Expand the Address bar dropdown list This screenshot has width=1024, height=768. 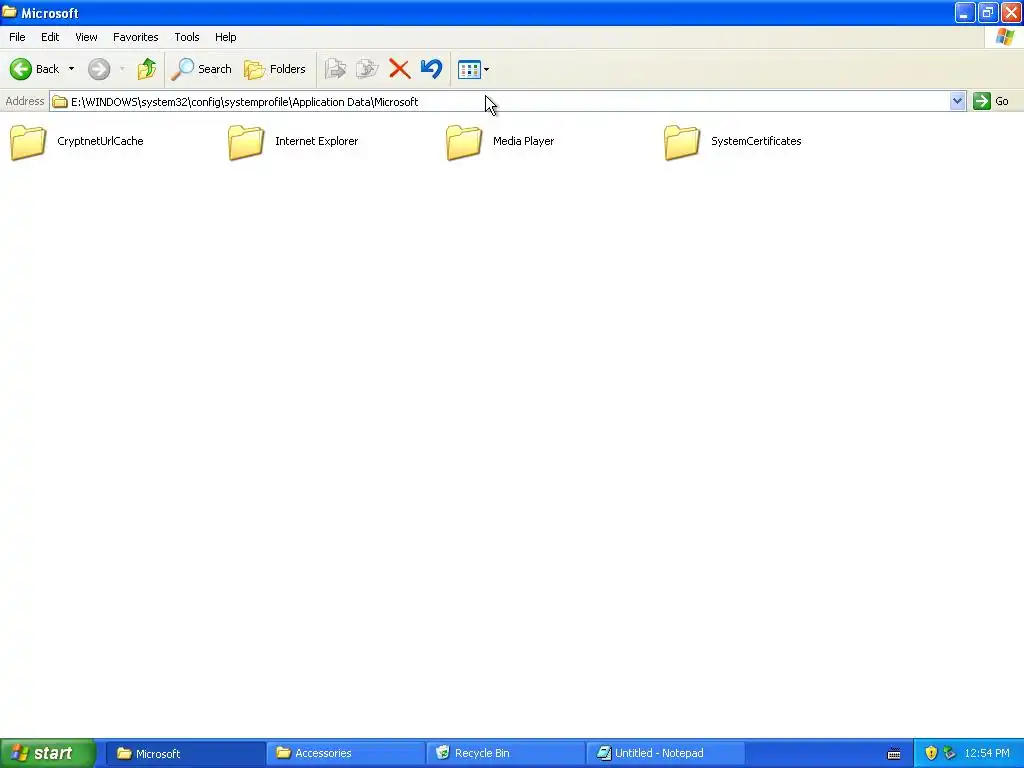click(957, 101)
